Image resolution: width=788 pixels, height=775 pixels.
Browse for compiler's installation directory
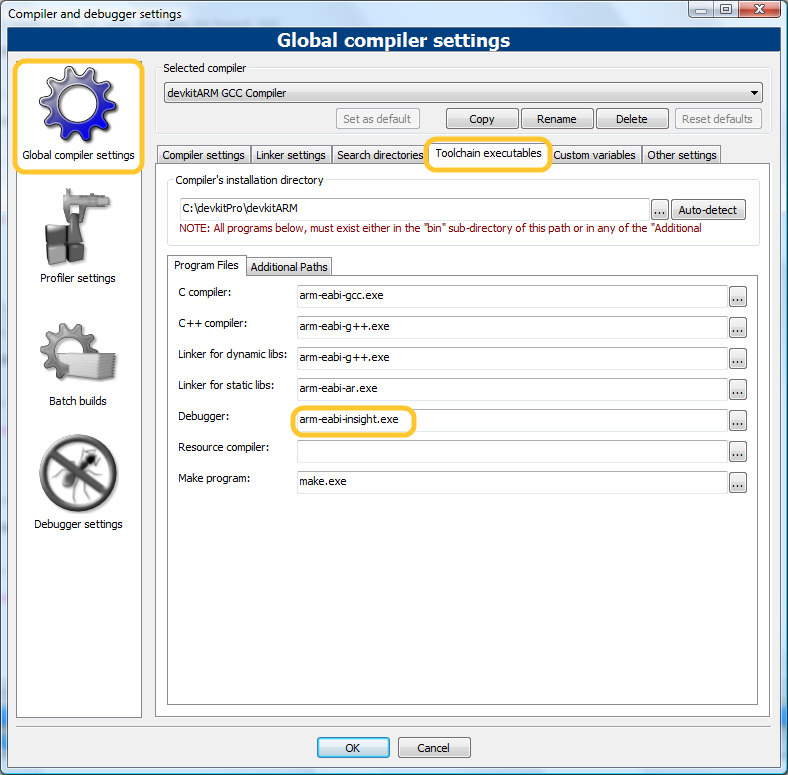tap(659, 210)
